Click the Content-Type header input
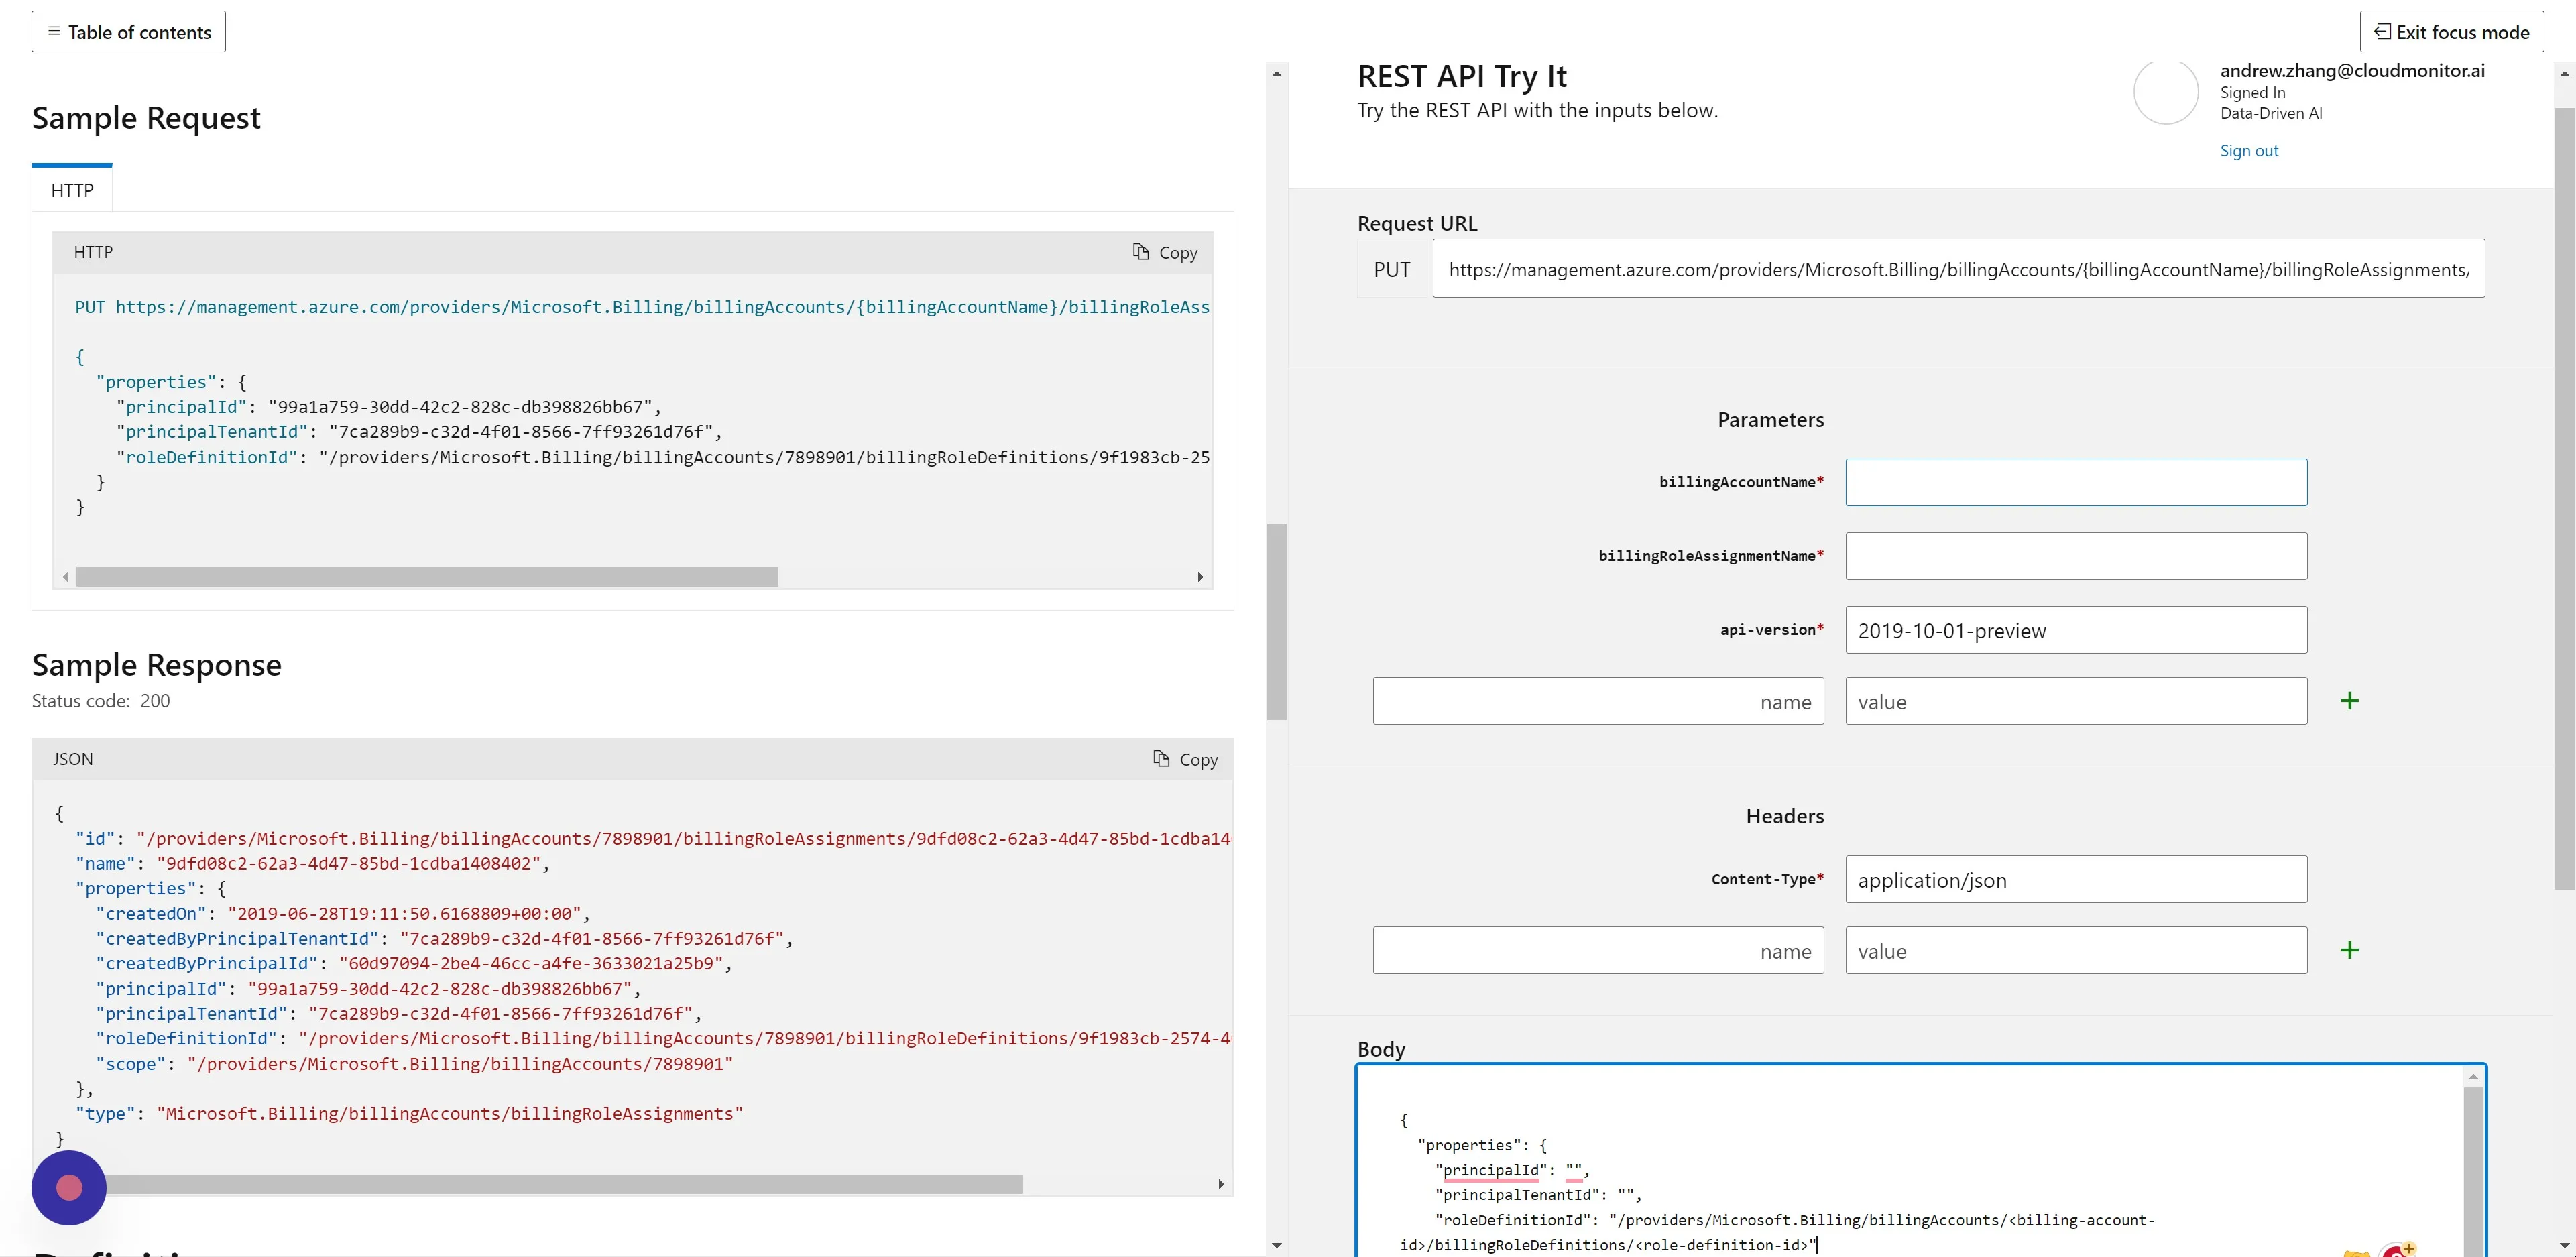Image resolution: width=2576 pixels, height=1257 pixels. (x=2076, y=880)
